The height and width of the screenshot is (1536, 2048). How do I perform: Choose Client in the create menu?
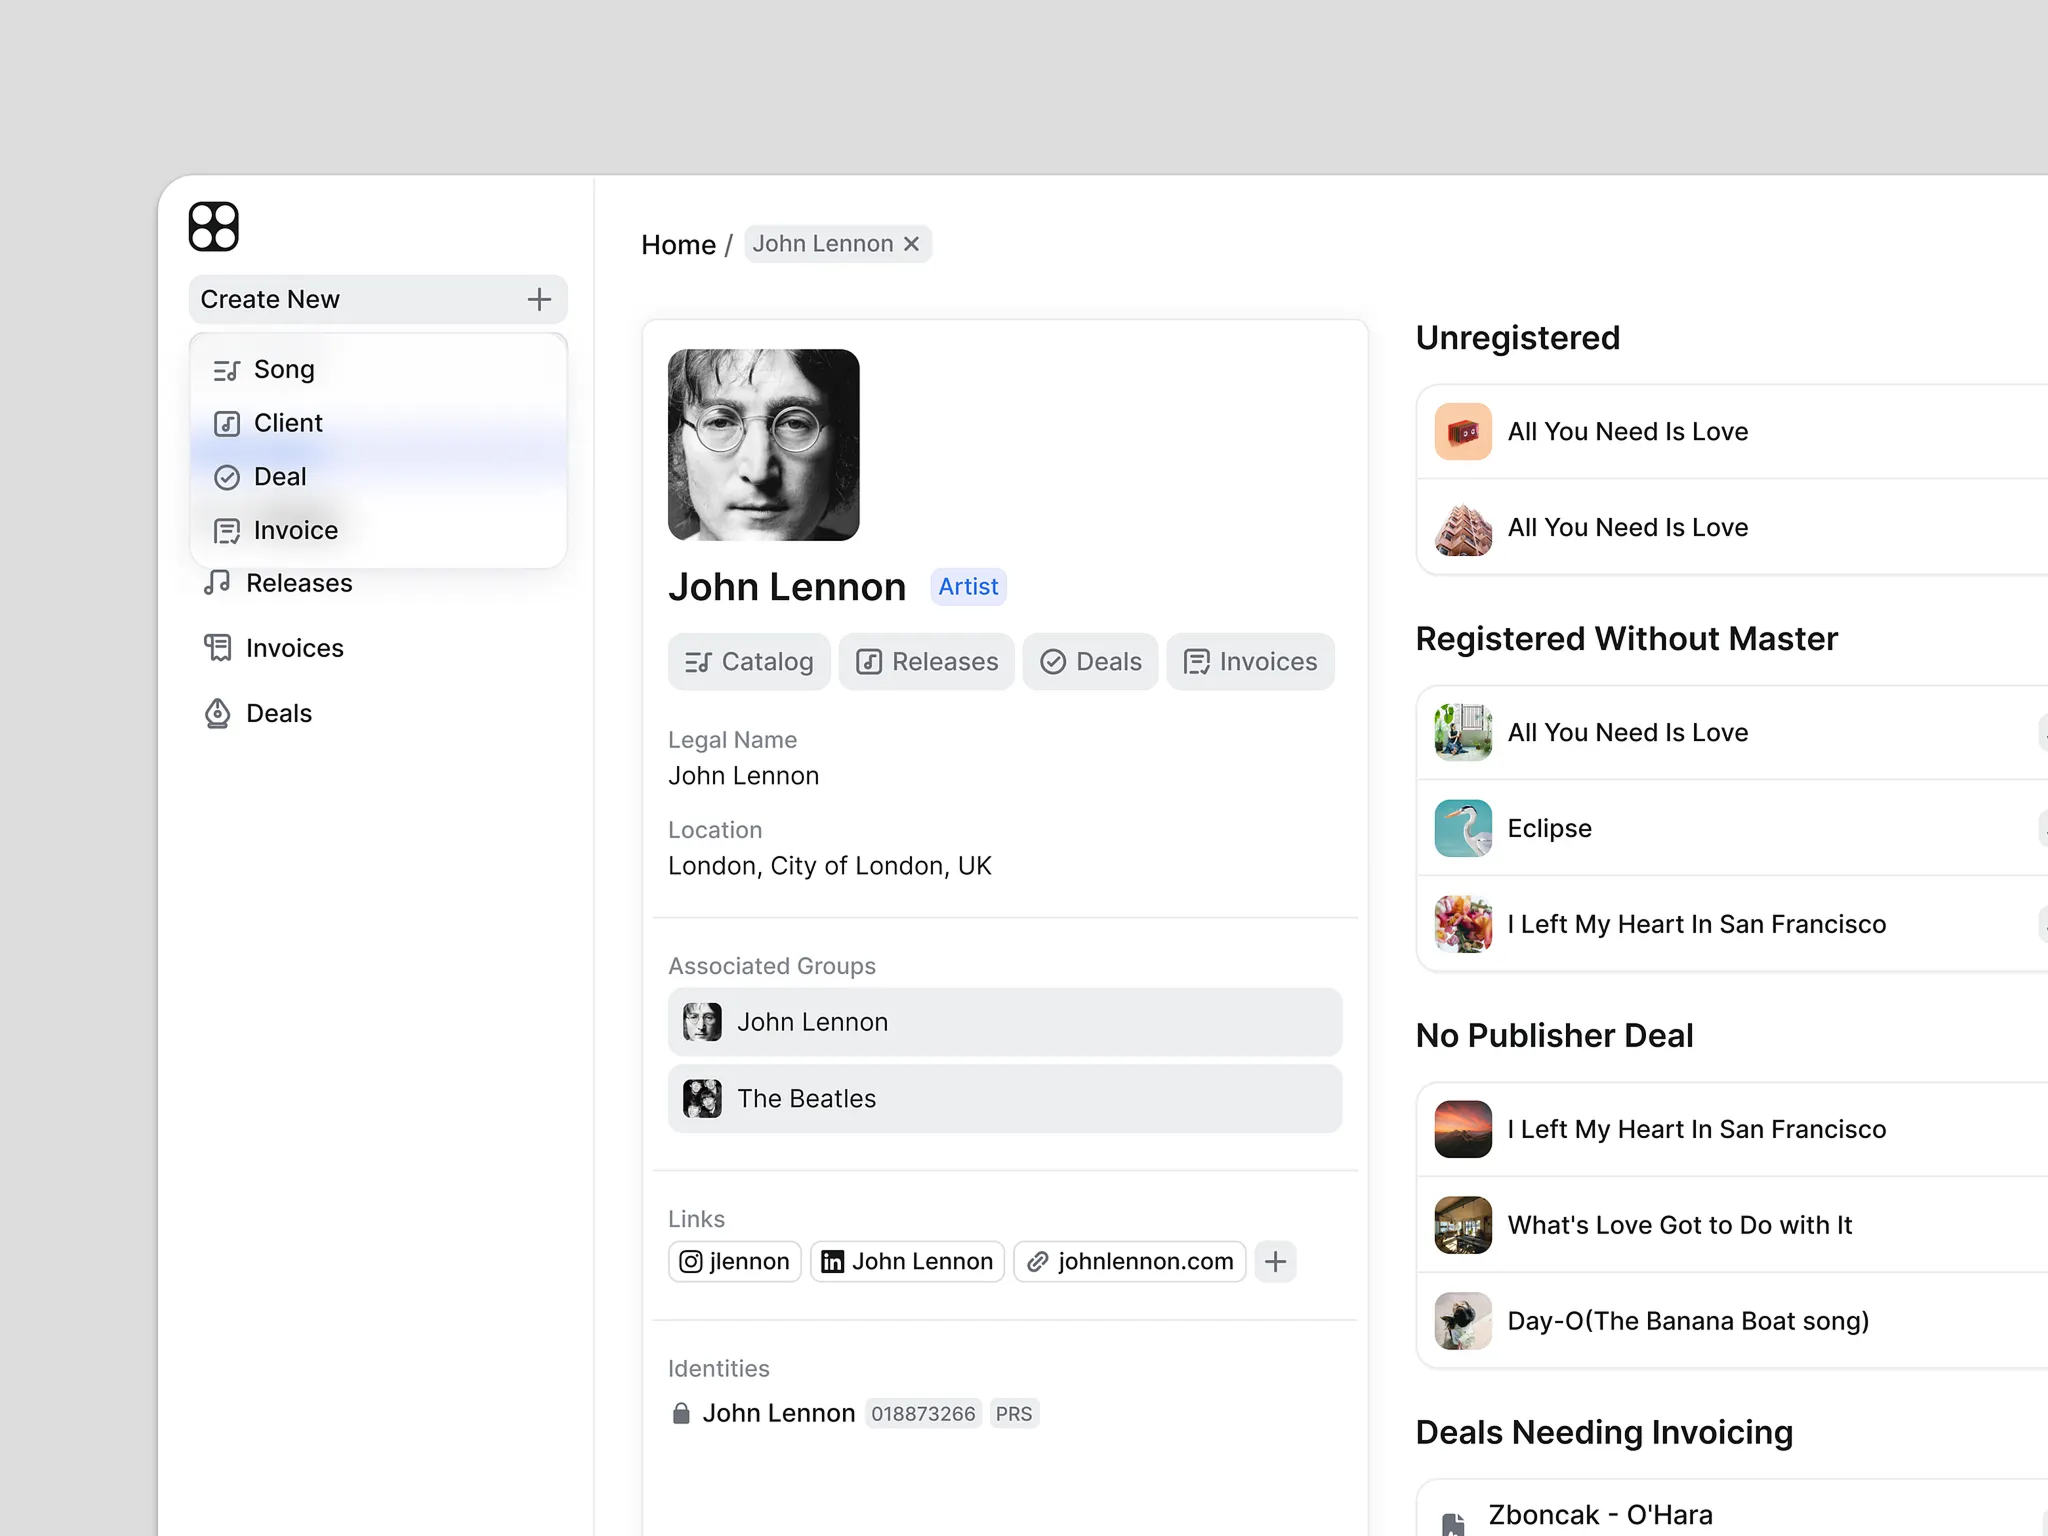point(288,423)
